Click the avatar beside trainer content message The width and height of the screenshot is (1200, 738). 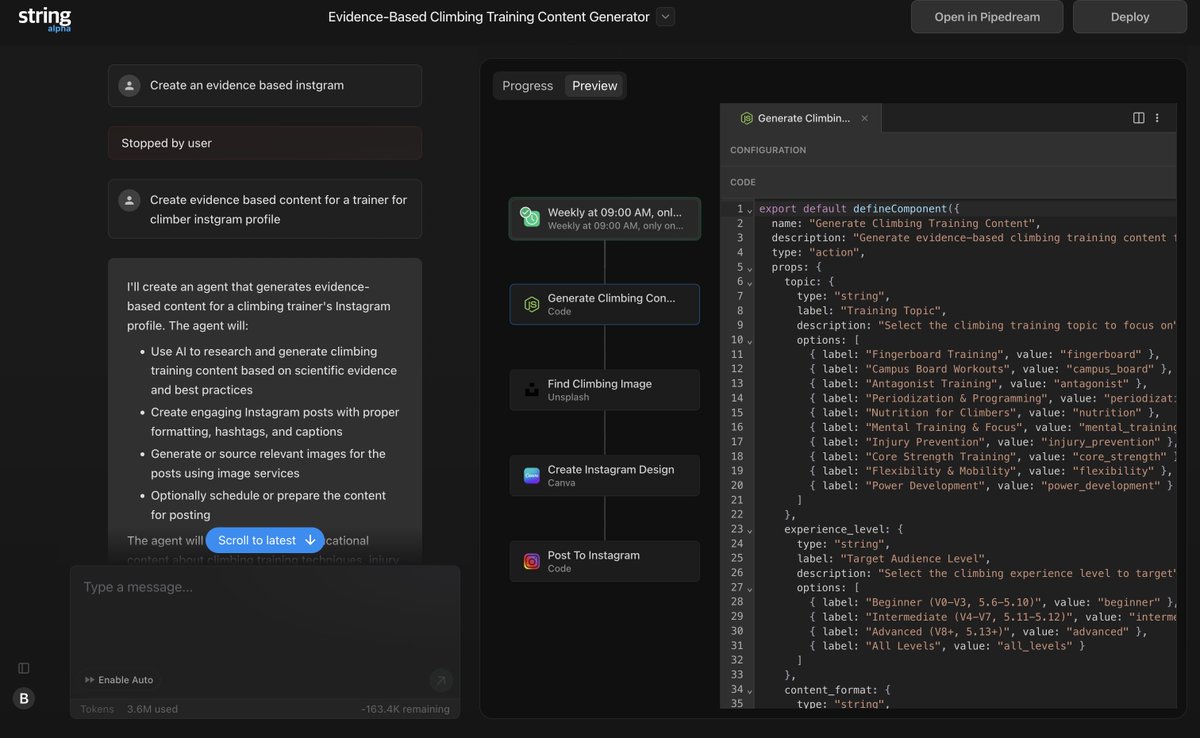pos(129,200)
